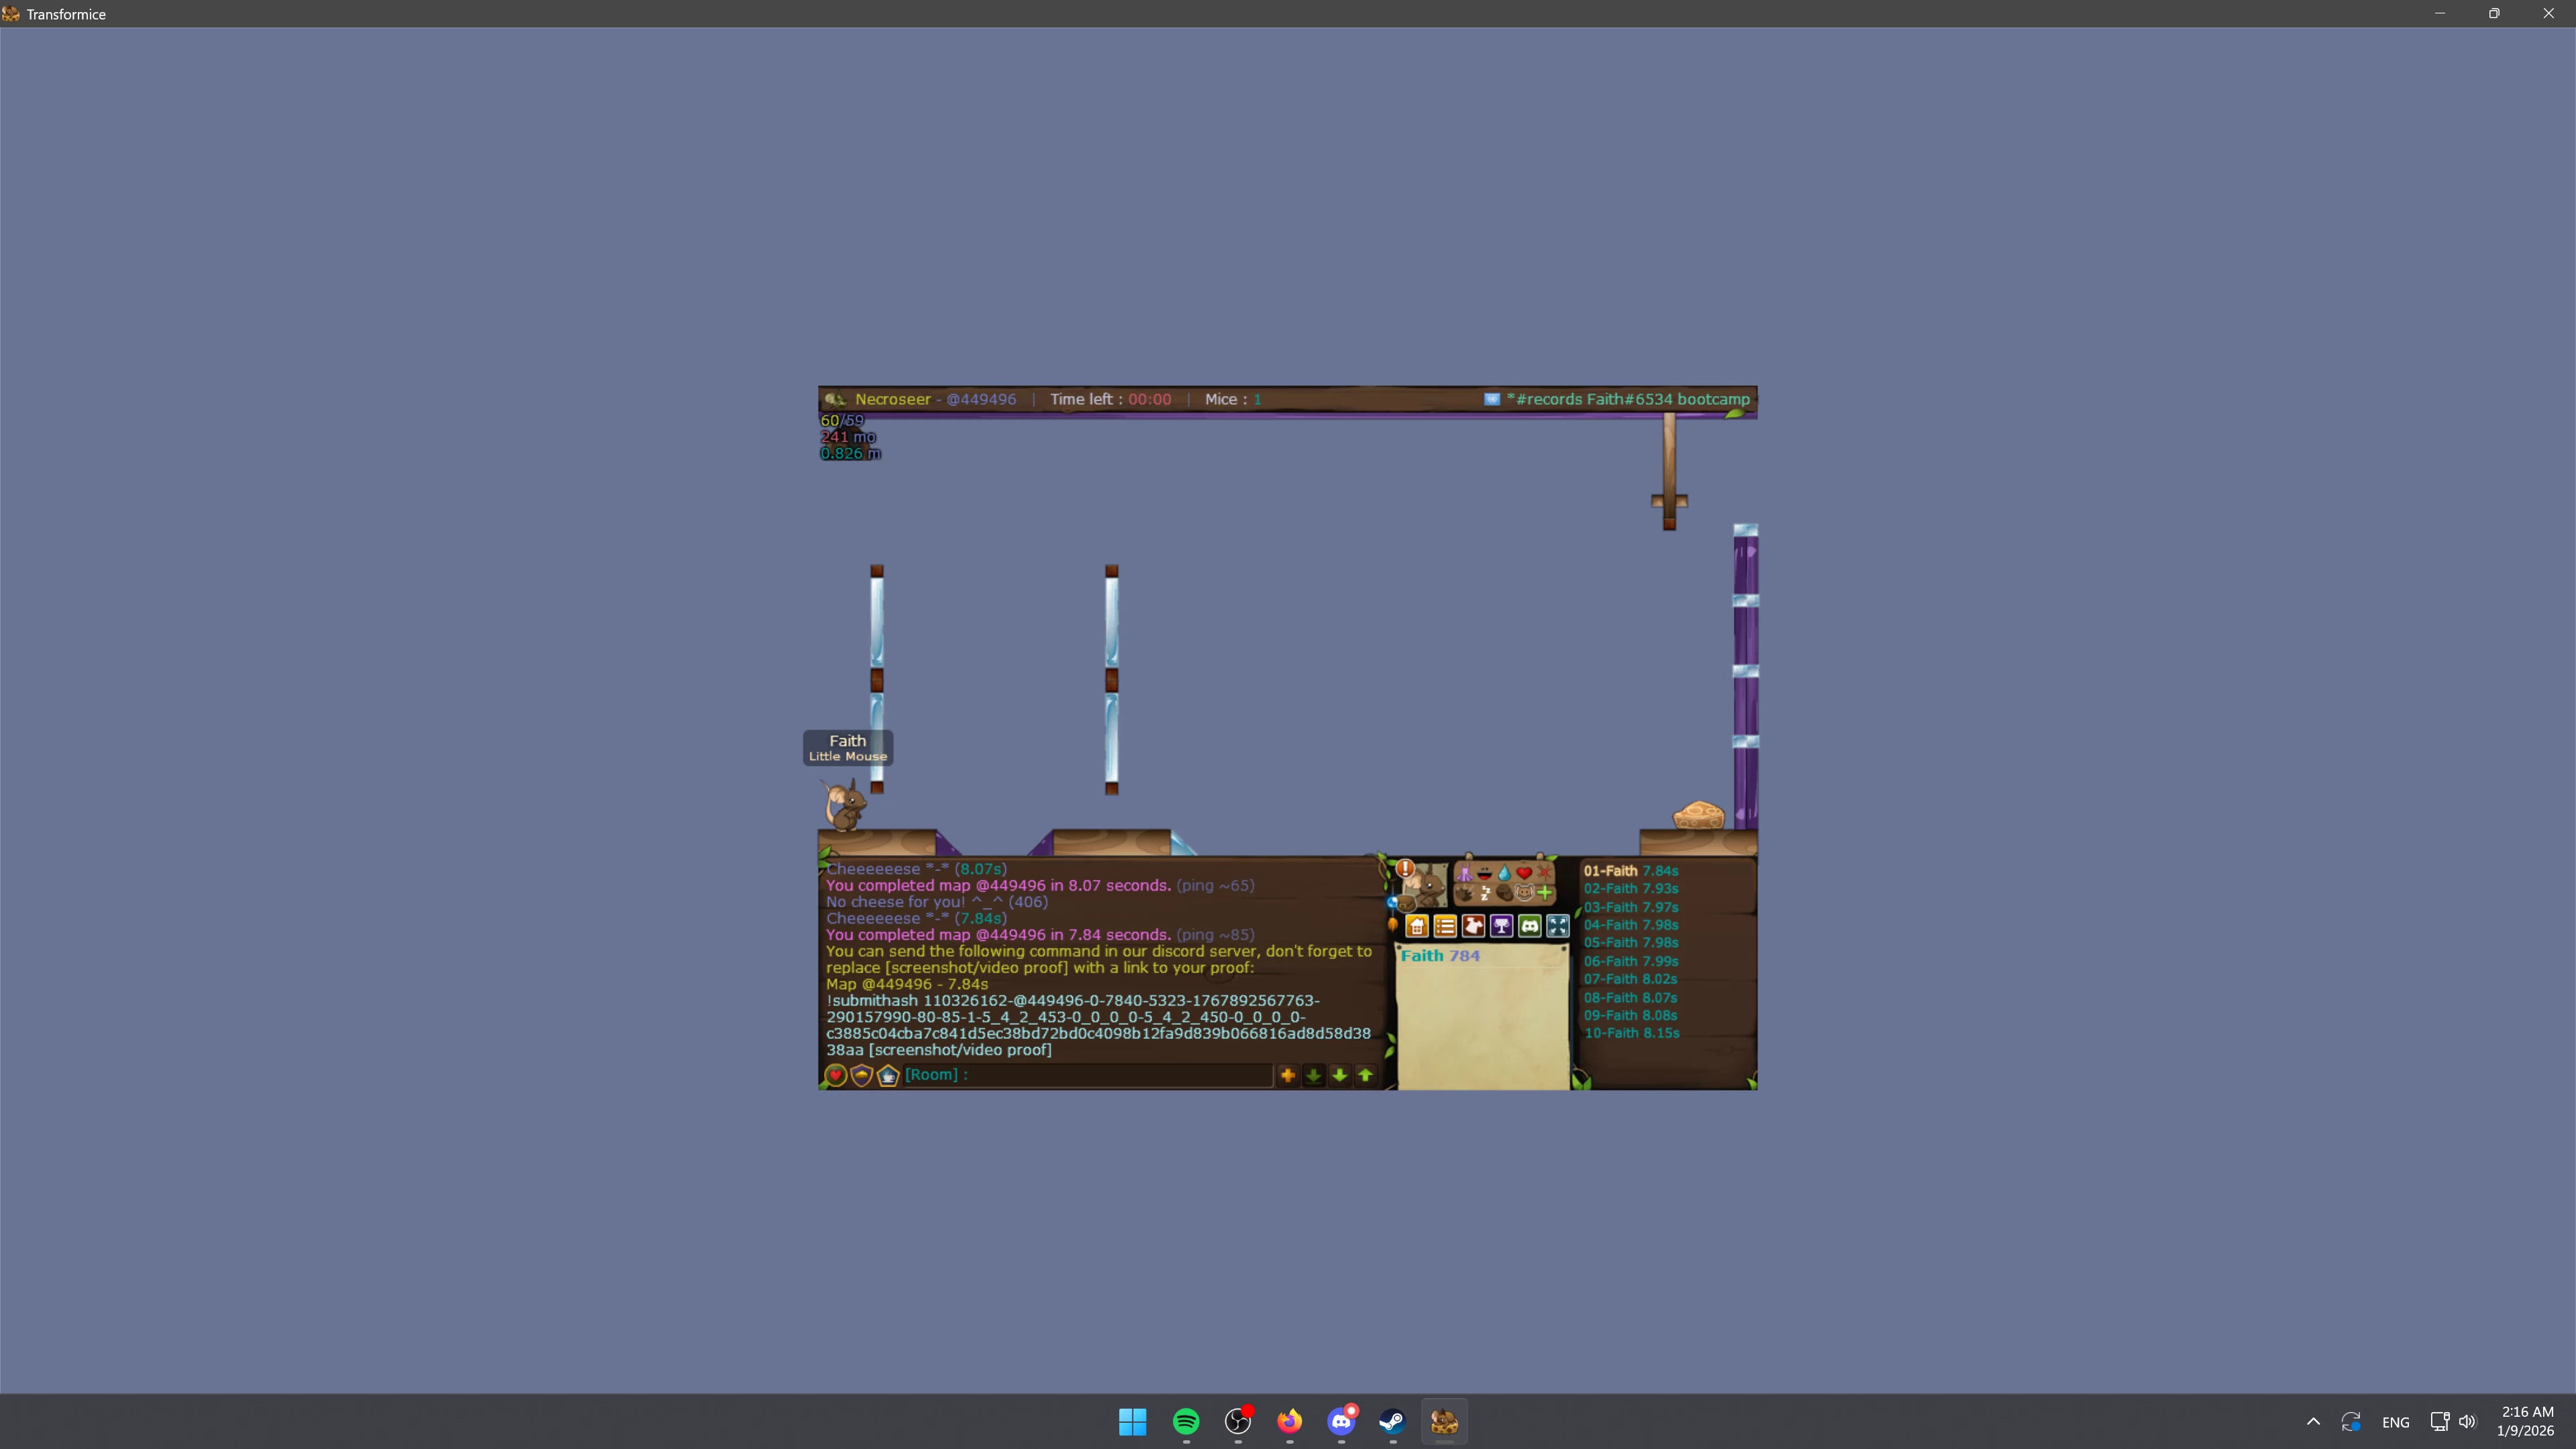
Task: Open the friends list heart icon
Action: point(836,1075)
